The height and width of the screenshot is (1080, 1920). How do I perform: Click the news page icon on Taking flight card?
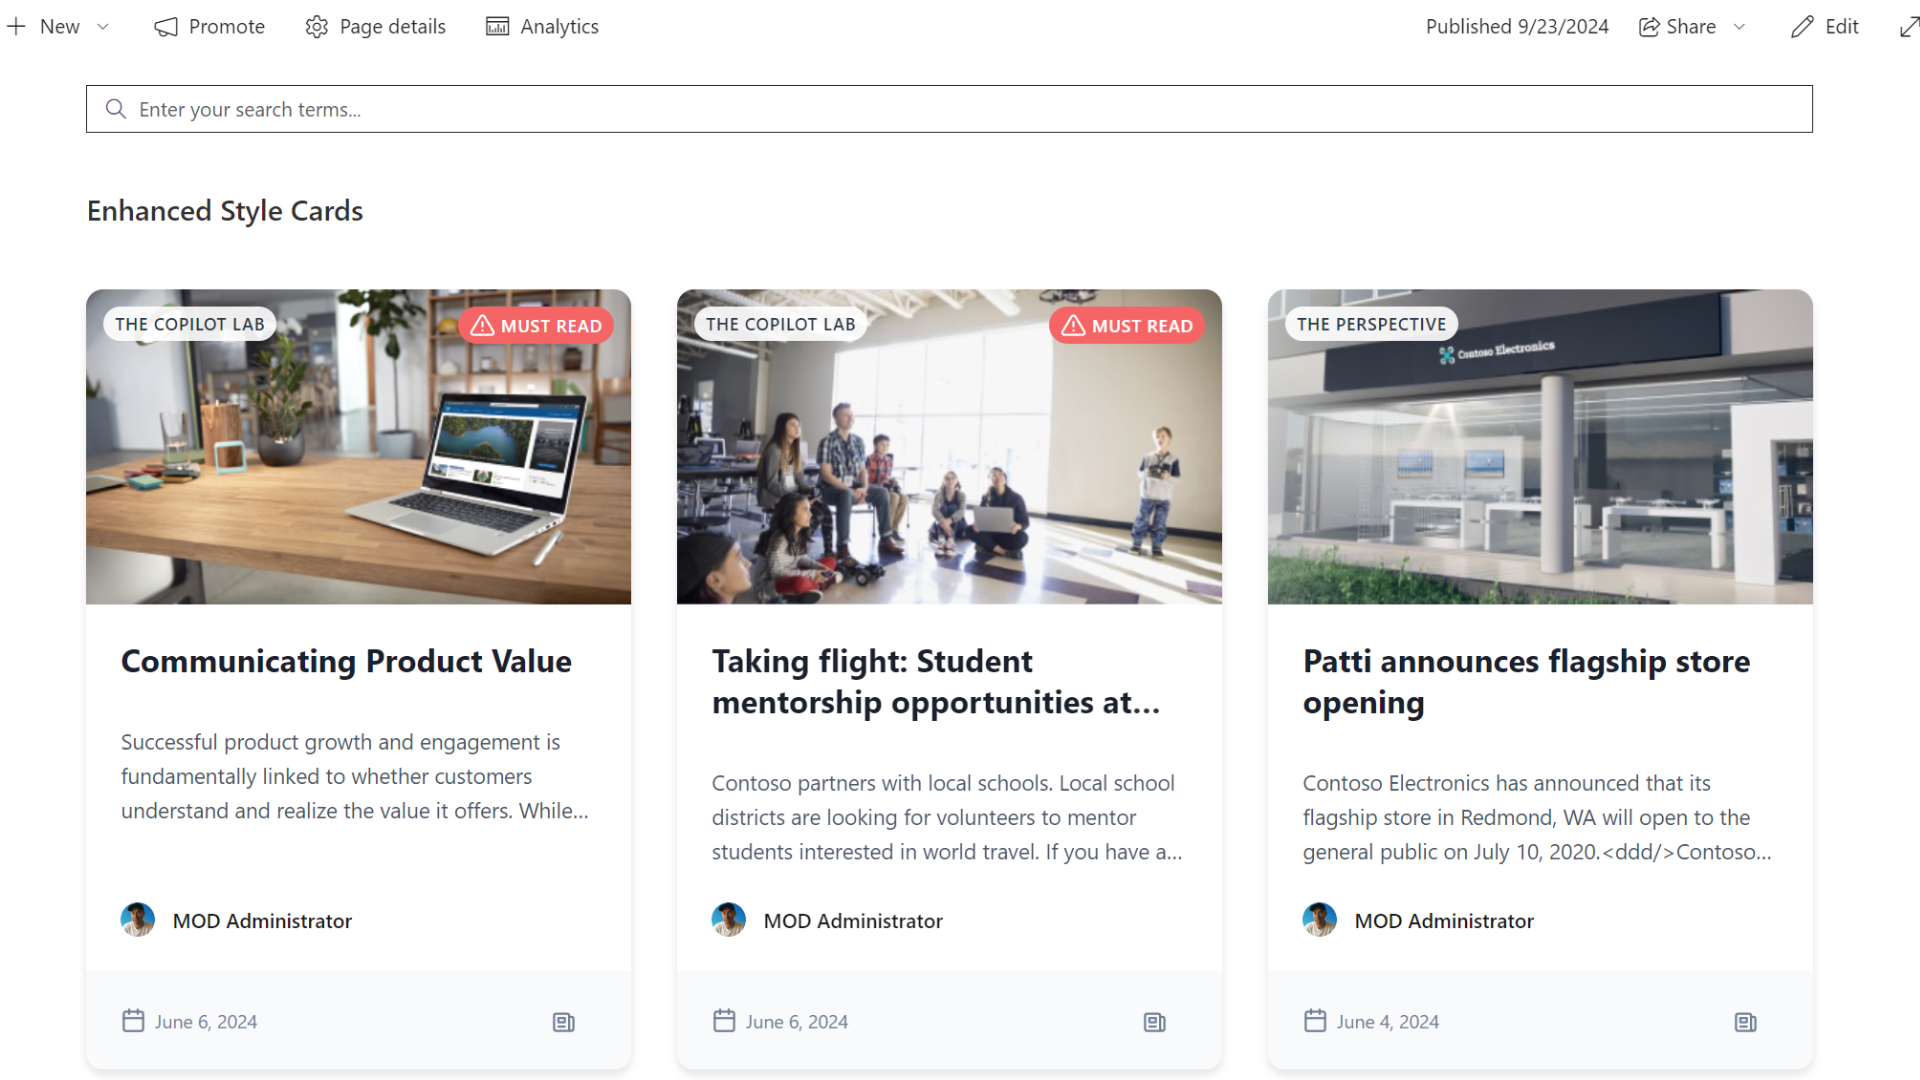click(x=1155, y=1022)
